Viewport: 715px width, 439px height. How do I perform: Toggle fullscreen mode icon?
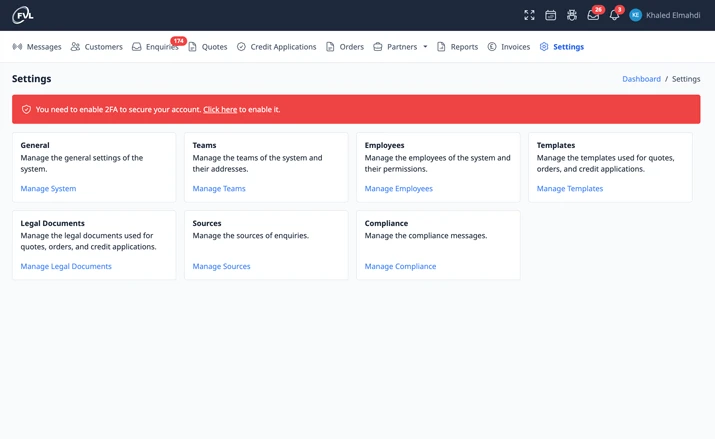(529, 15)
